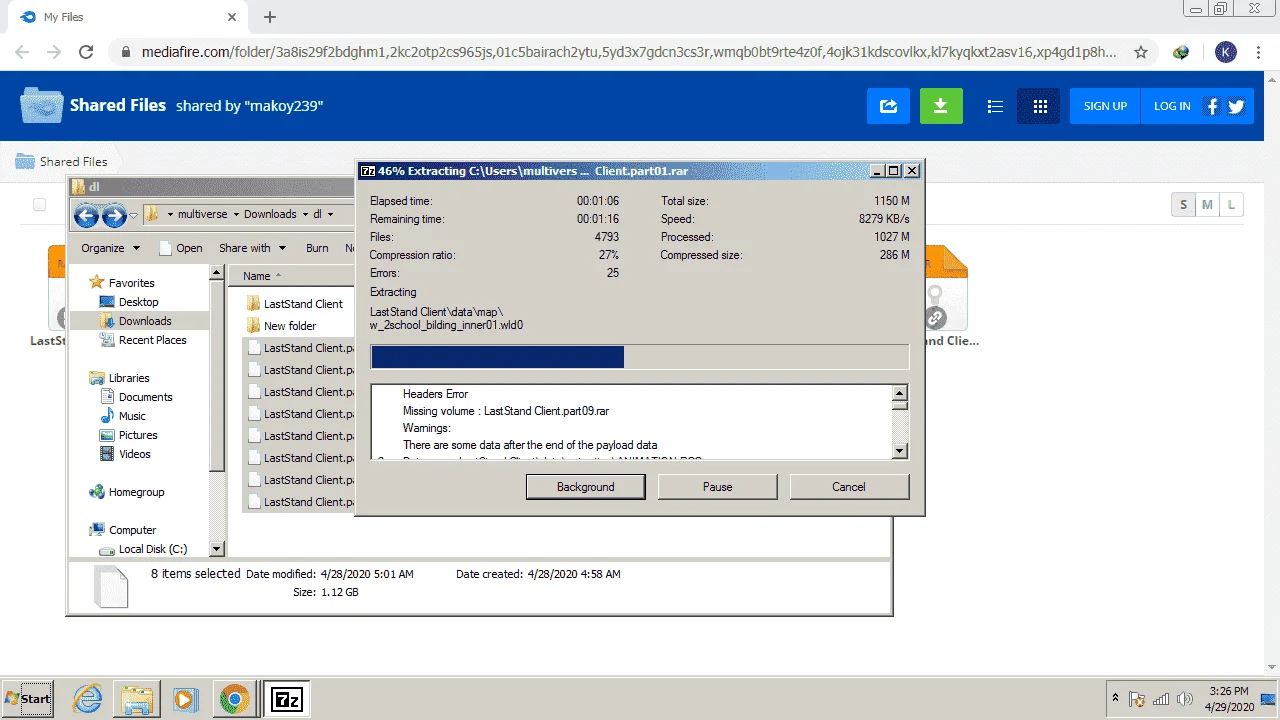Click the SIGN UP button
Viewport: 1280px width, 720px height.
(x=1105, y=106)
